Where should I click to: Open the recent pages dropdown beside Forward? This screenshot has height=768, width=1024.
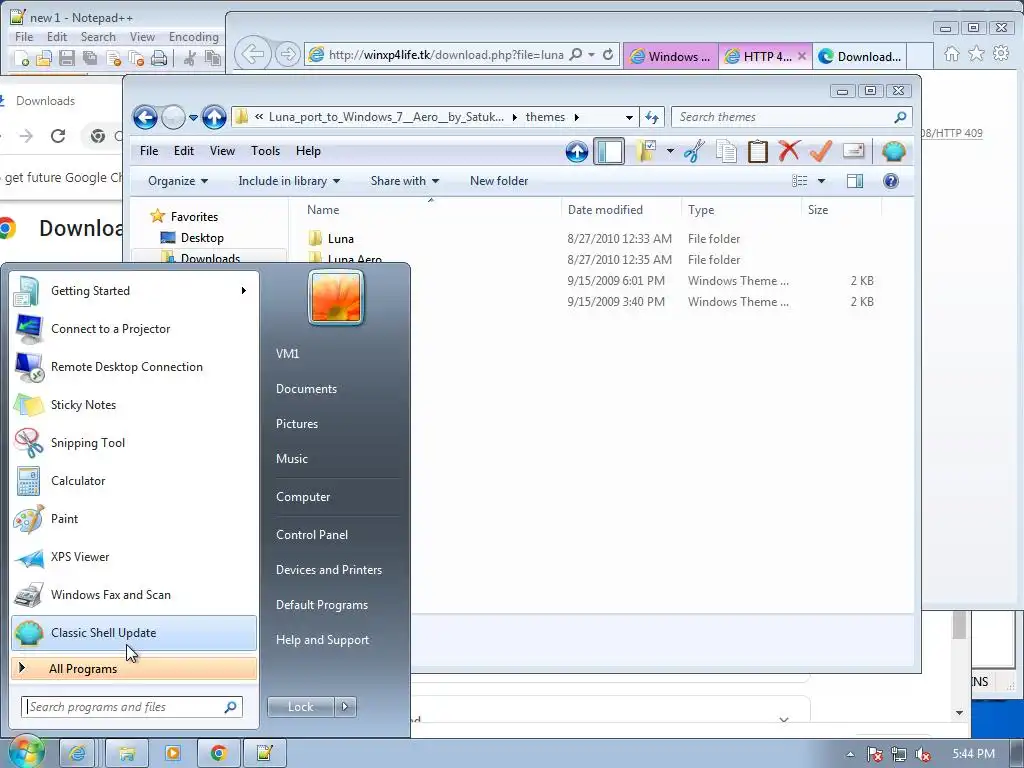coord(193,118)
